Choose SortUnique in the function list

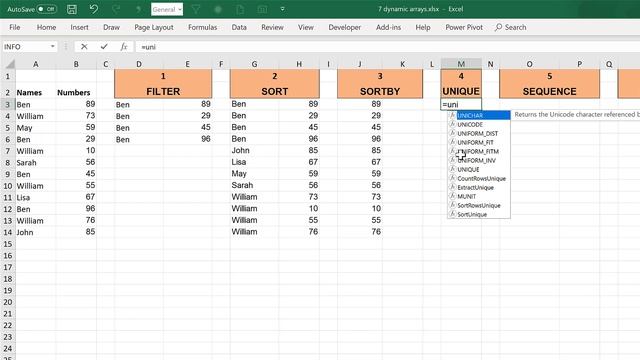[479, 214]
